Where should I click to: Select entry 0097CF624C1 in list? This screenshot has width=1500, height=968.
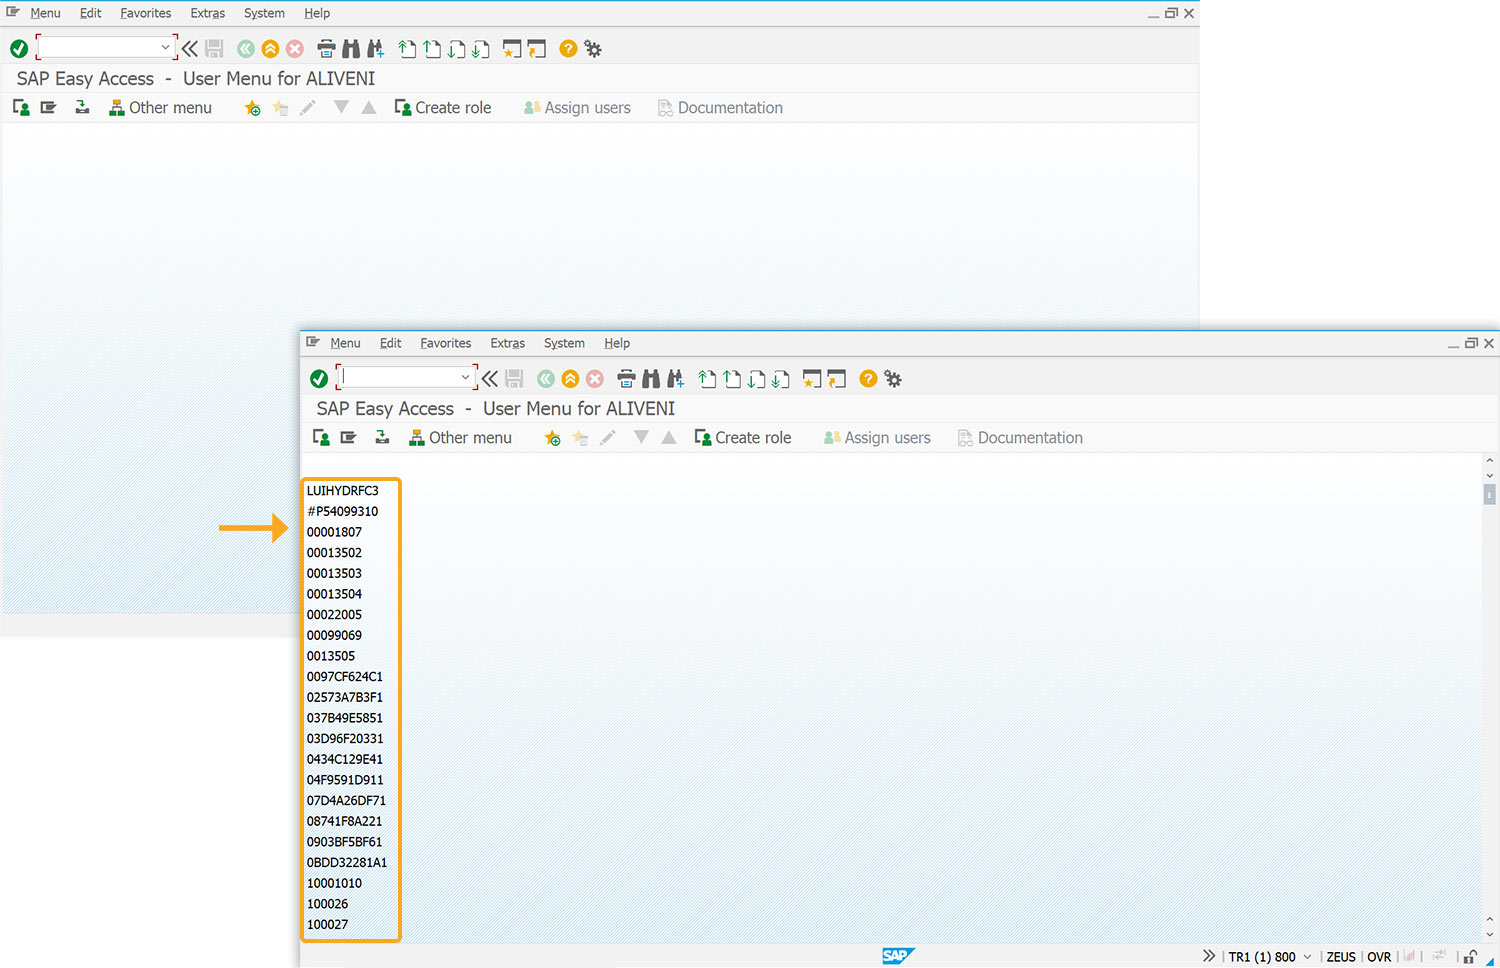345,677
